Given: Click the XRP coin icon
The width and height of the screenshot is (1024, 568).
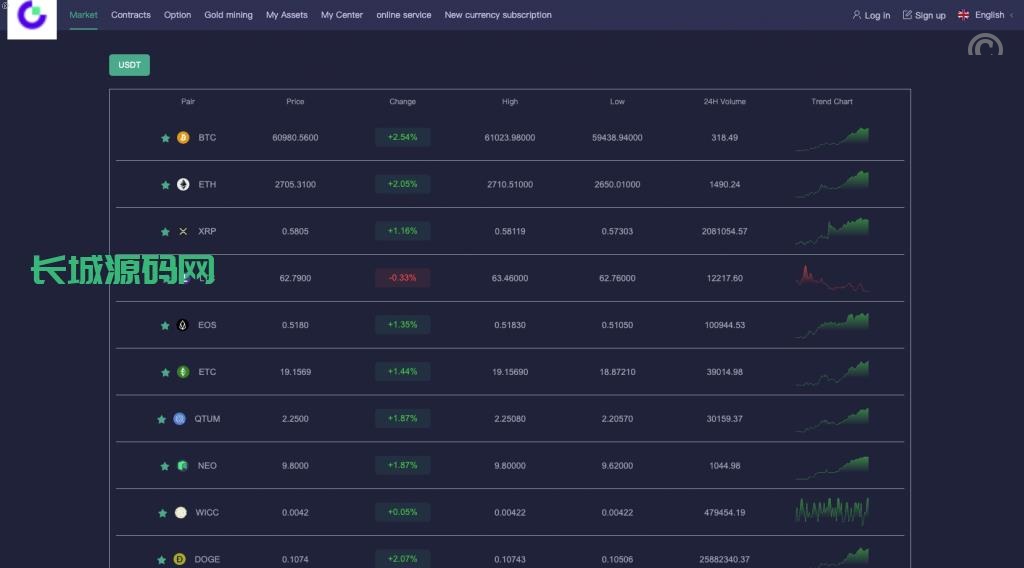Looking at the screenshot, I should [183, 232].
